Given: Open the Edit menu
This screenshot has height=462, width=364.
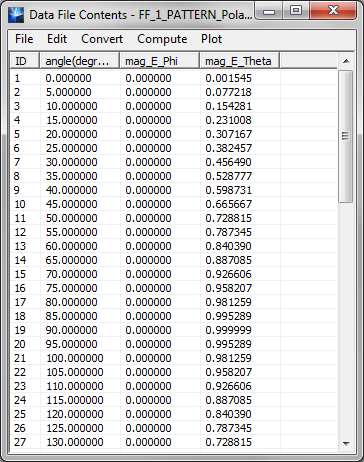Looking at the screenshot, I should (57, 39).
